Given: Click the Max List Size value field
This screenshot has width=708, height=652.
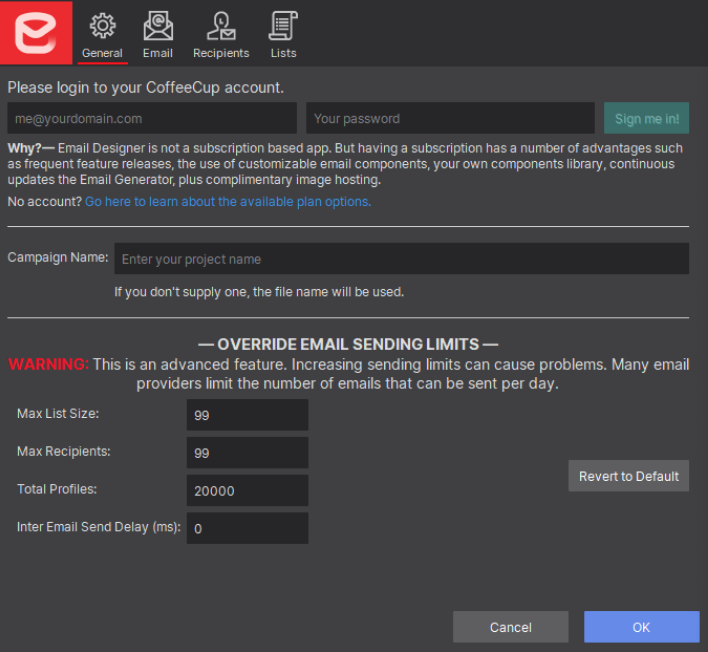Looking at the screenshot, I should (x=247, y=414).
